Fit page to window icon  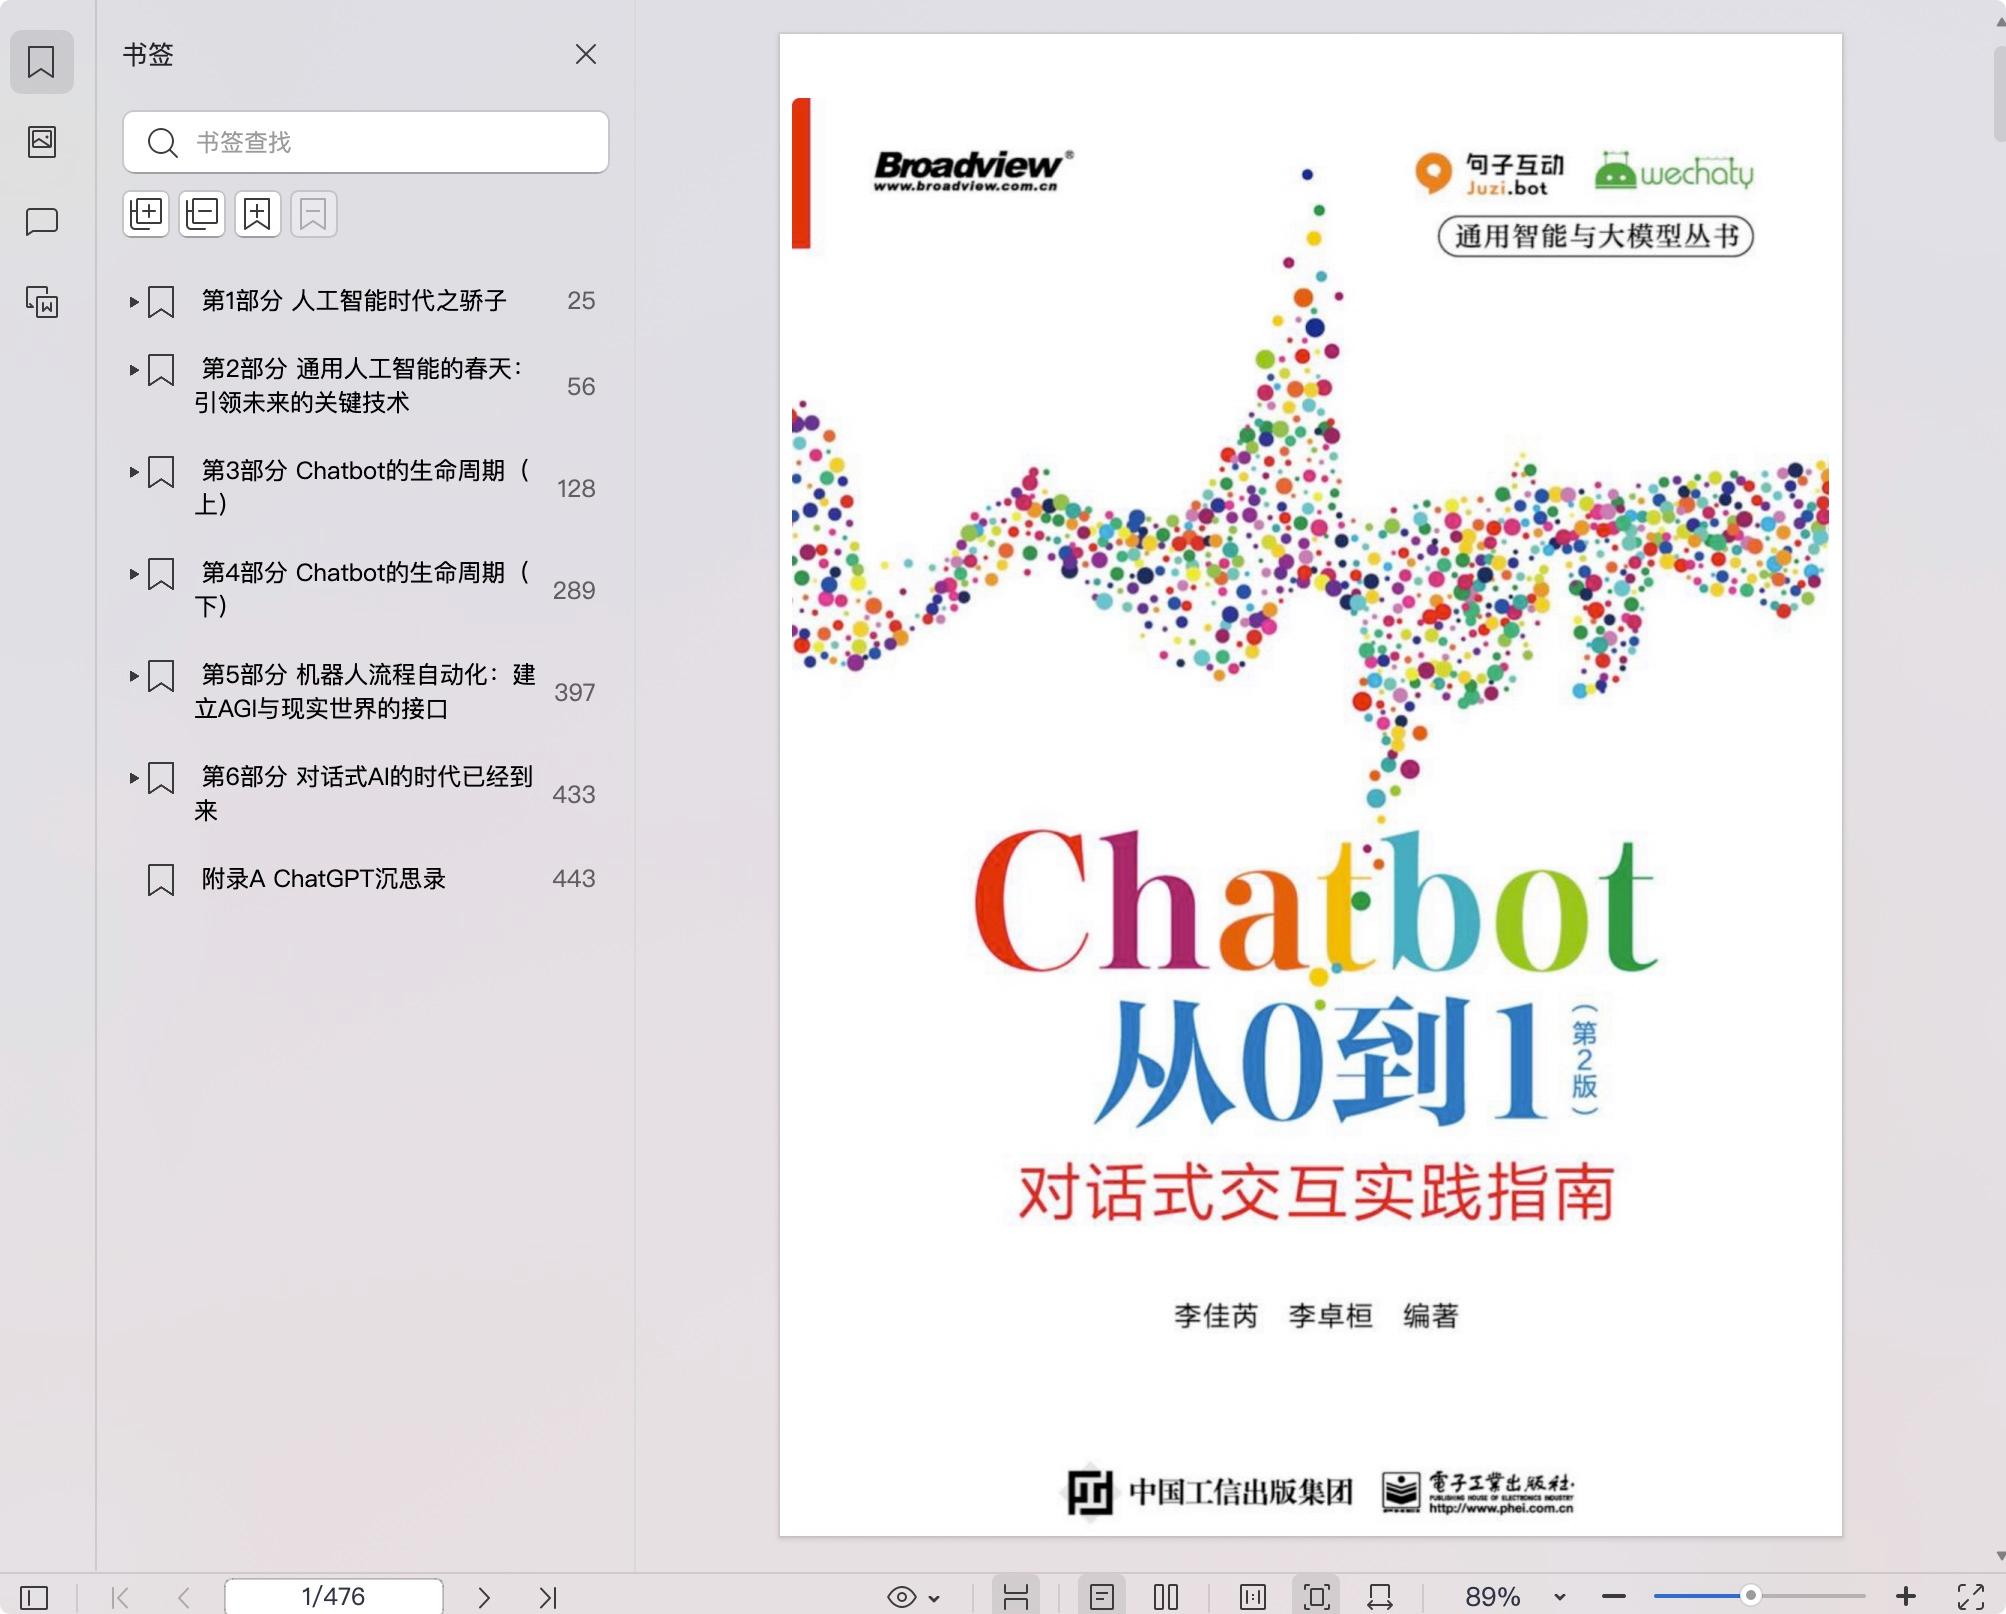click(x=1317, y=1597)
